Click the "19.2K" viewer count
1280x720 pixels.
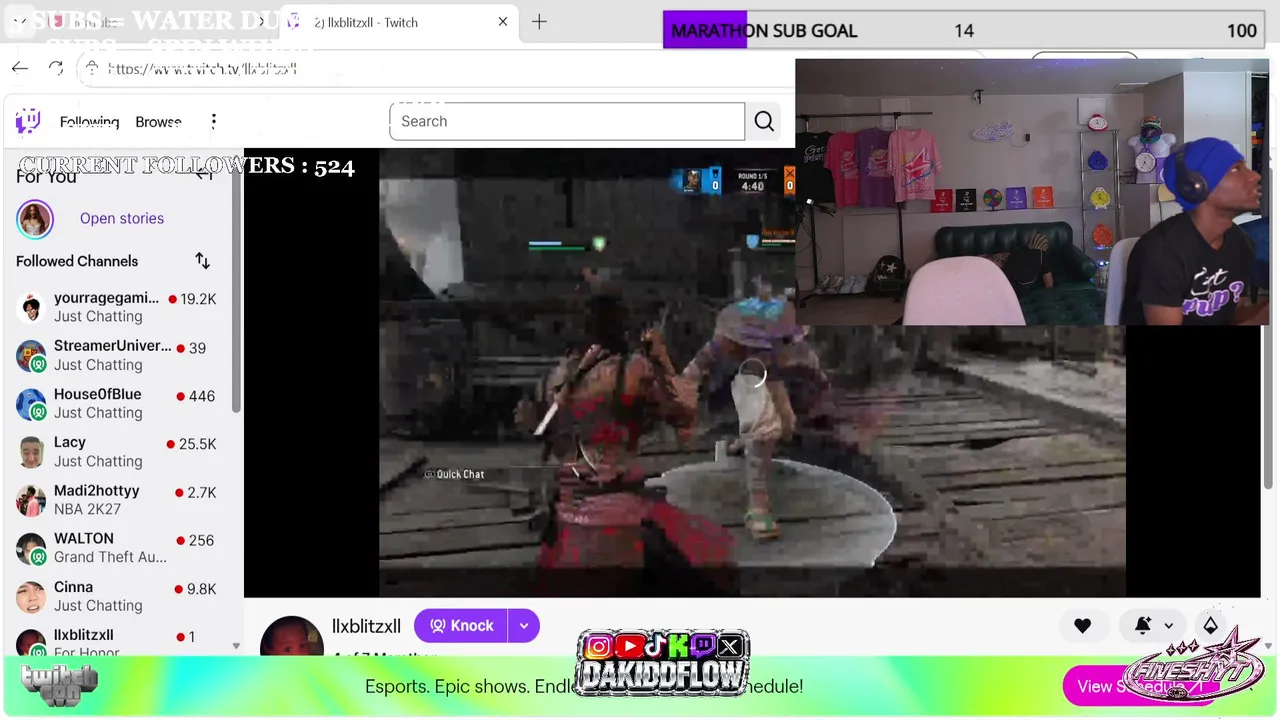[198, 299]
